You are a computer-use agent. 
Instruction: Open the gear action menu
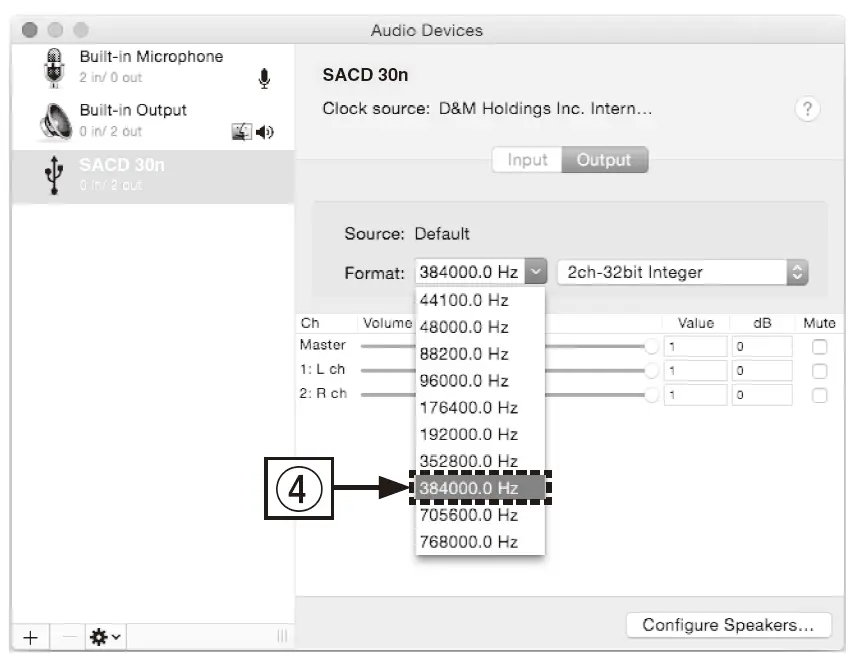[105, 637]
